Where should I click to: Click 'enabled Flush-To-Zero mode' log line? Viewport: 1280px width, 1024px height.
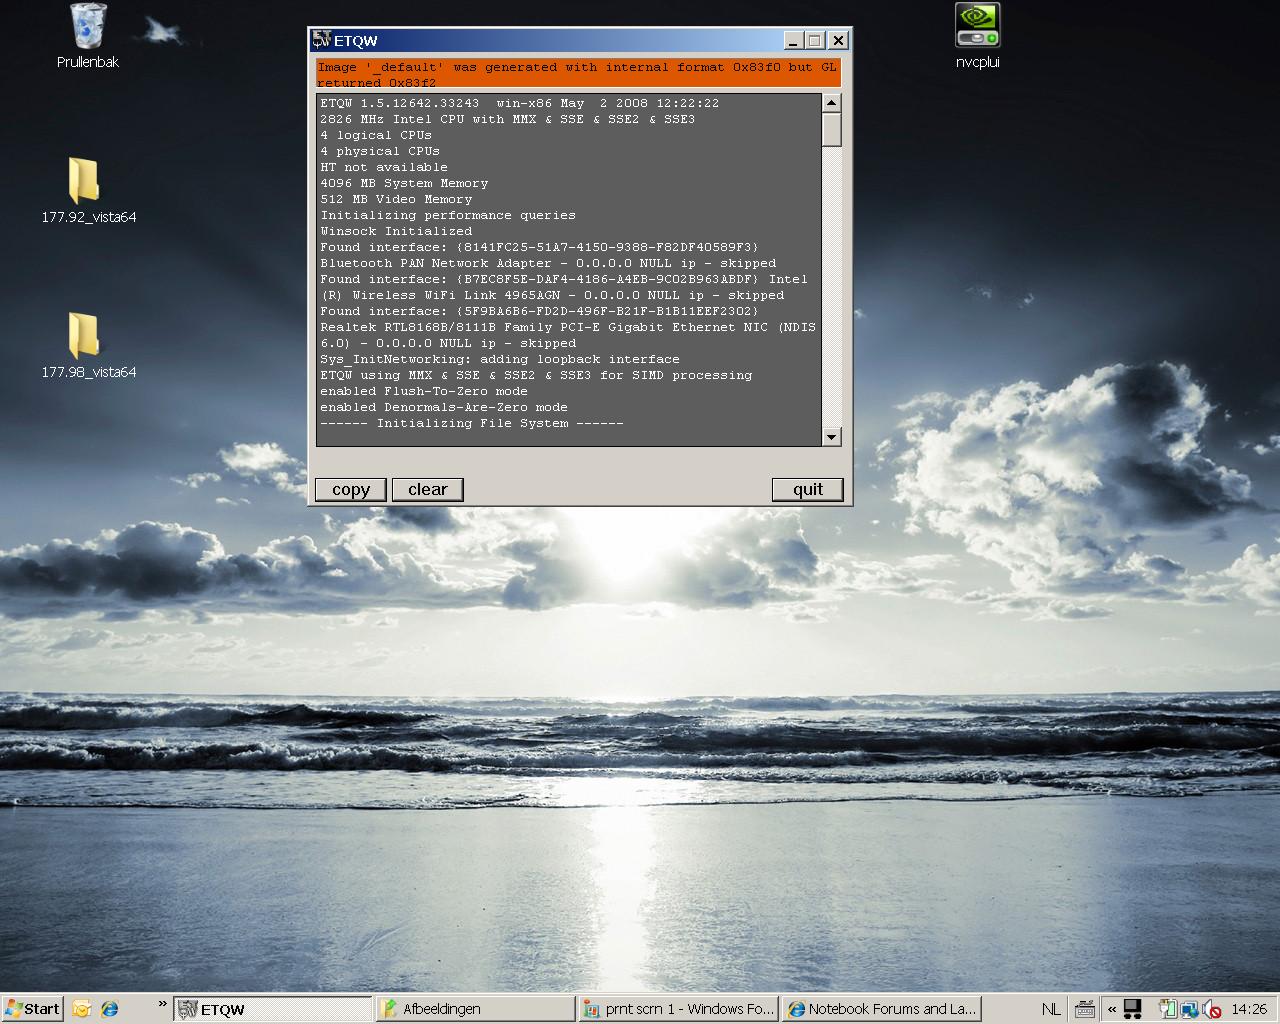click(424, 391)
